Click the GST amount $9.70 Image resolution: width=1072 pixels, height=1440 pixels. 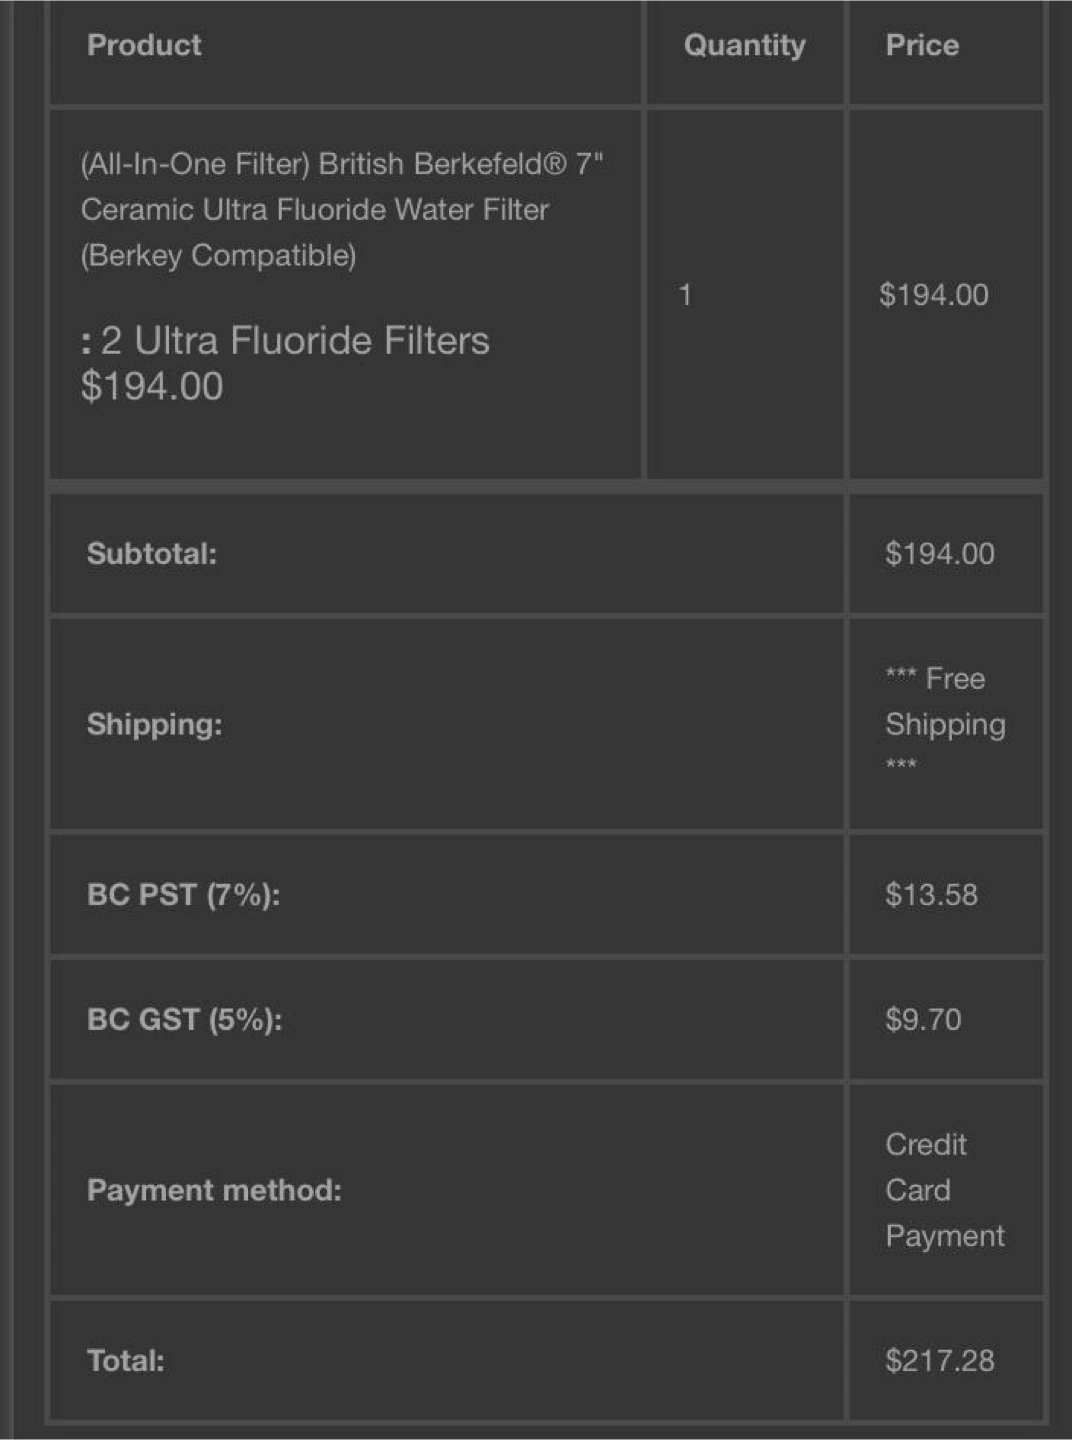coord(923,1019)
